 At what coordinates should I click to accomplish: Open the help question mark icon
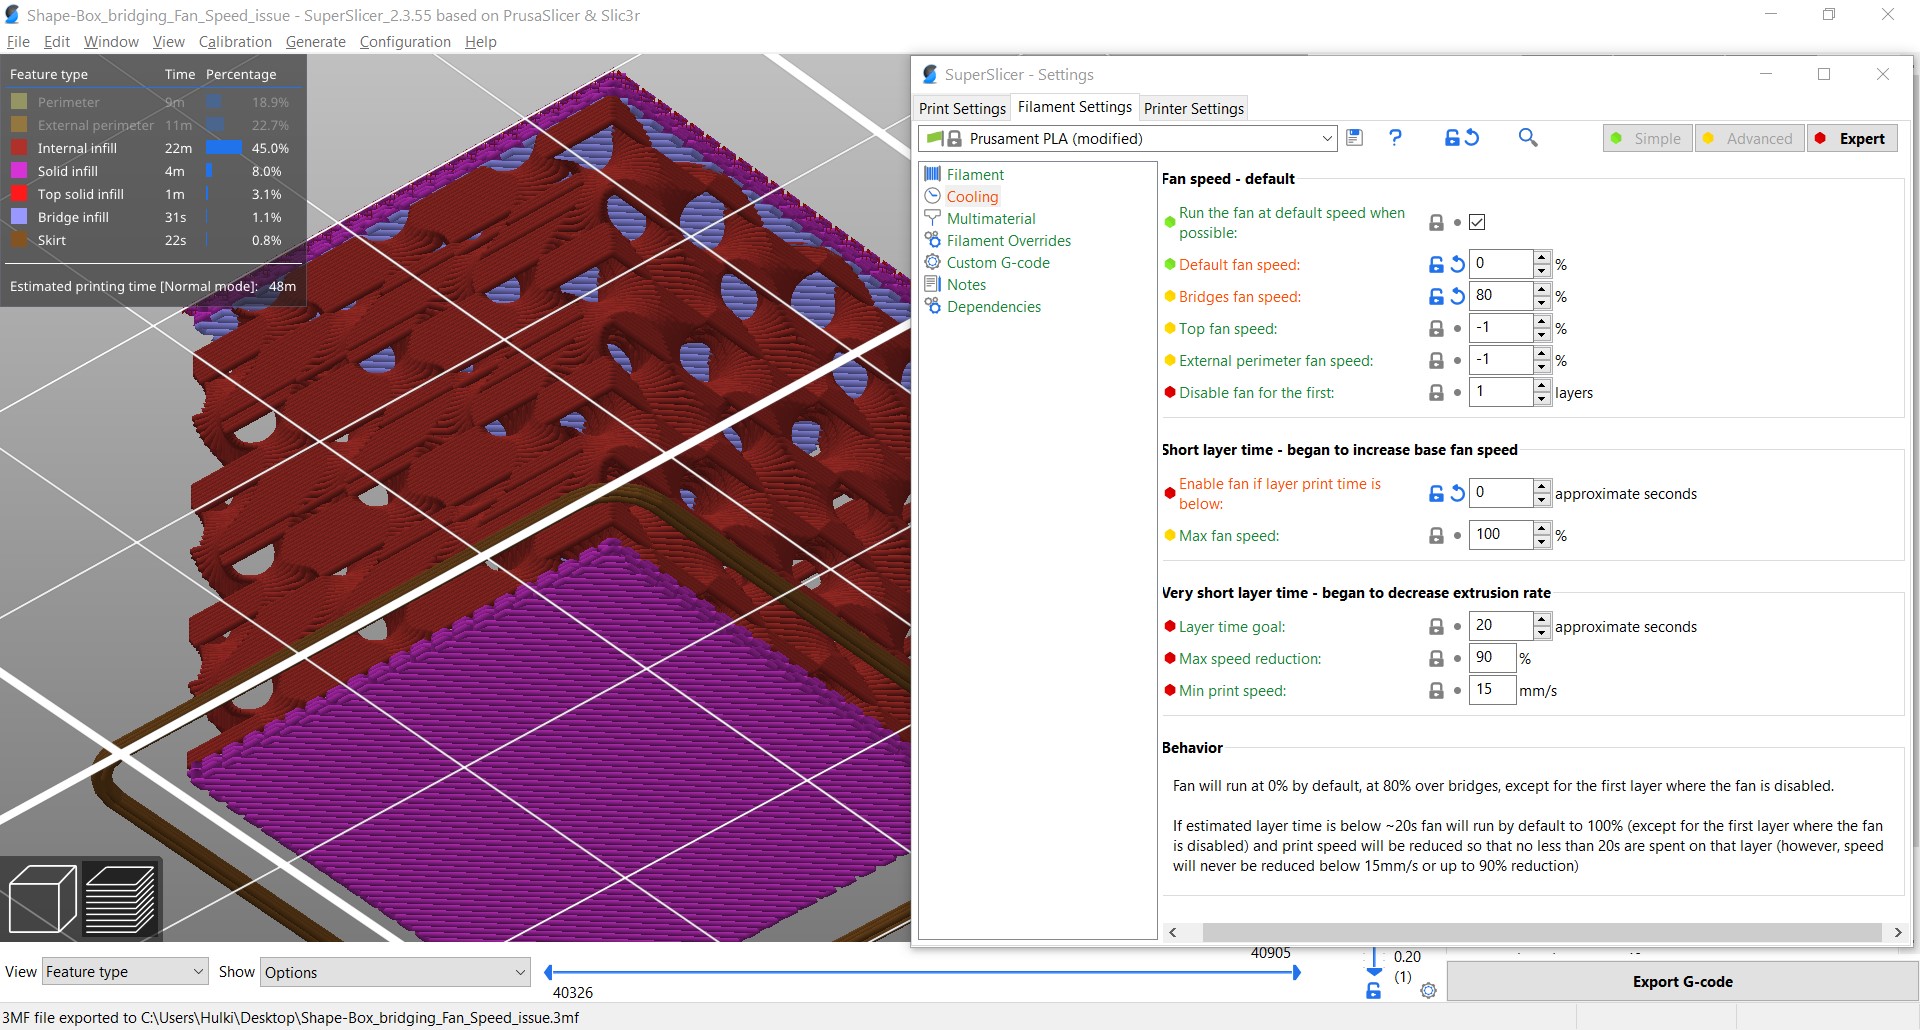(x=1395, y=138)
